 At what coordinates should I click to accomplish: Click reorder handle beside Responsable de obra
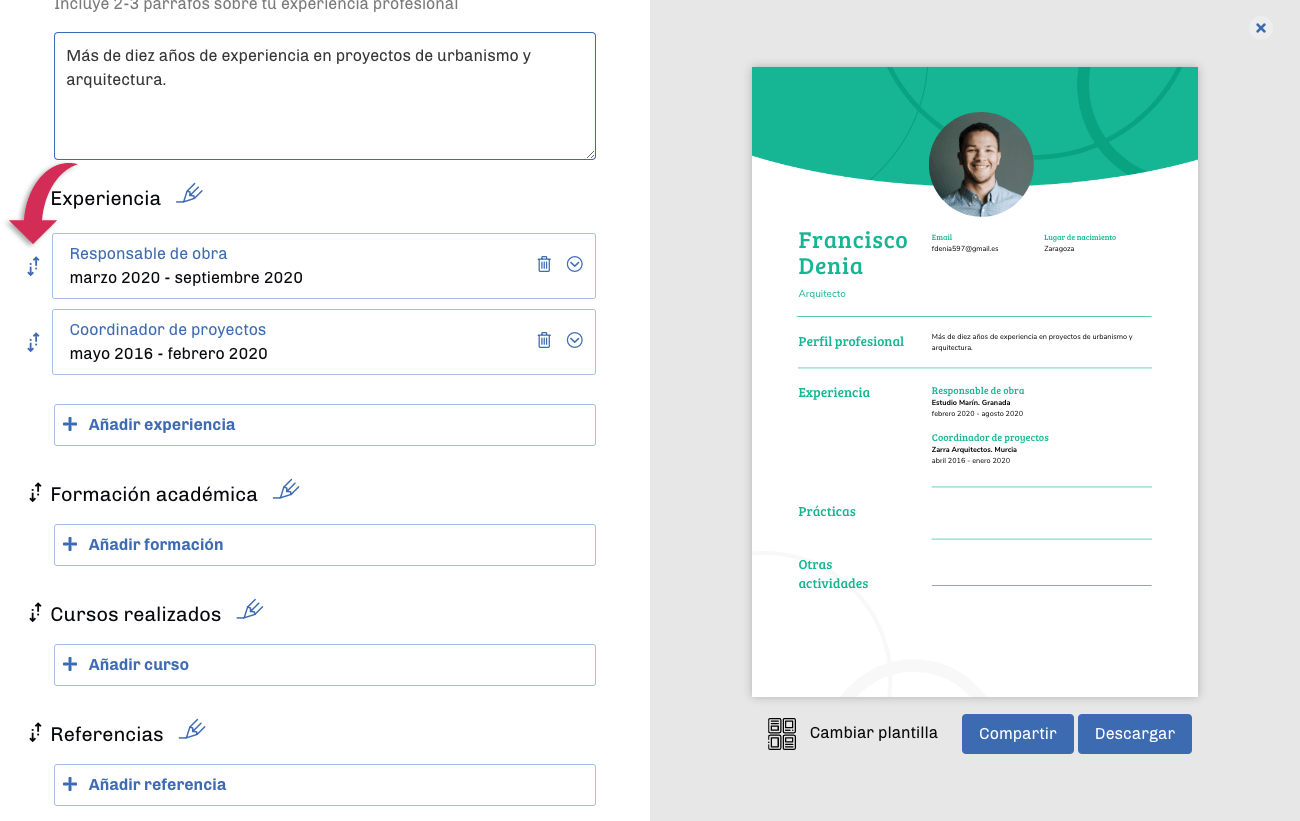(x=33, y=266)
